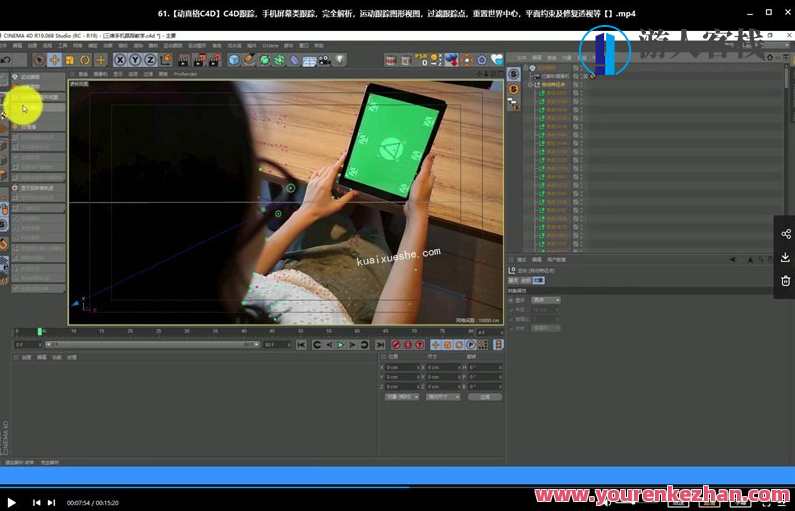Screen dimensions: 795x511
Task: Click the blue S icon beside Object Manager
Action: [x=514, y=75]
